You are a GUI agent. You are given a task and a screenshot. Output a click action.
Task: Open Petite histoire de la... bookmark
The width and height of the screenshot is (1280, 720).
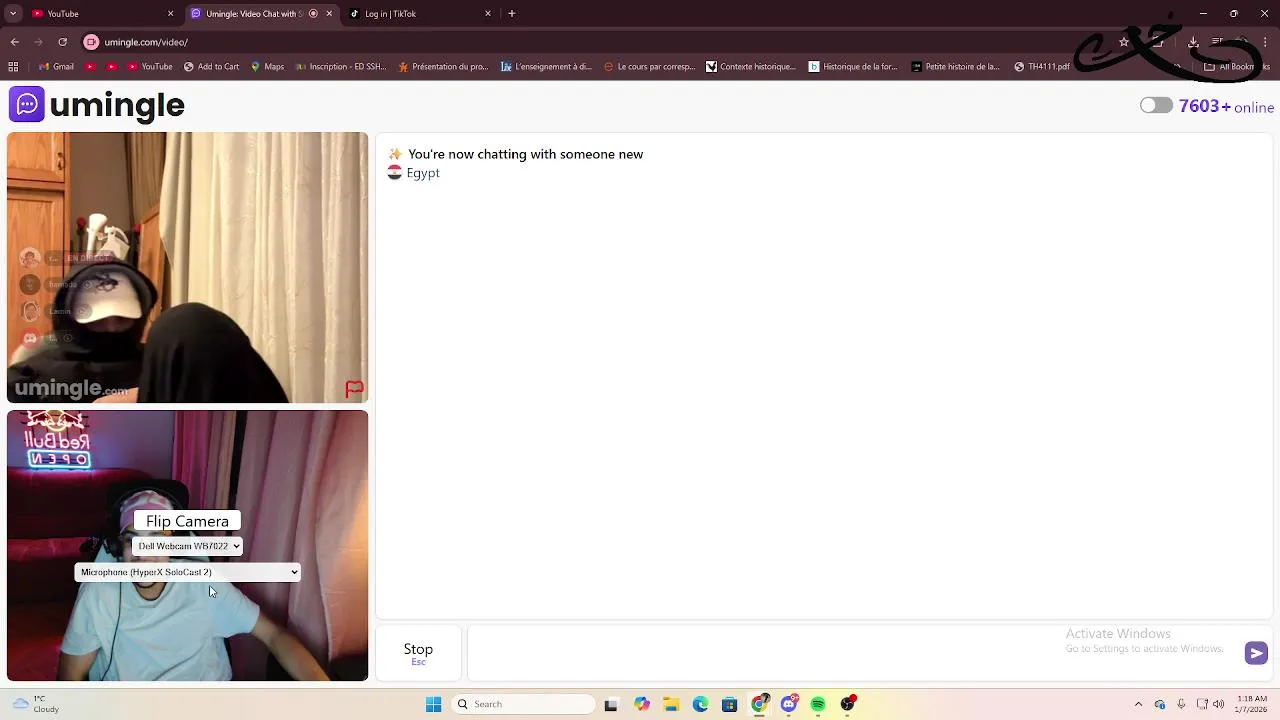(956, 67)
